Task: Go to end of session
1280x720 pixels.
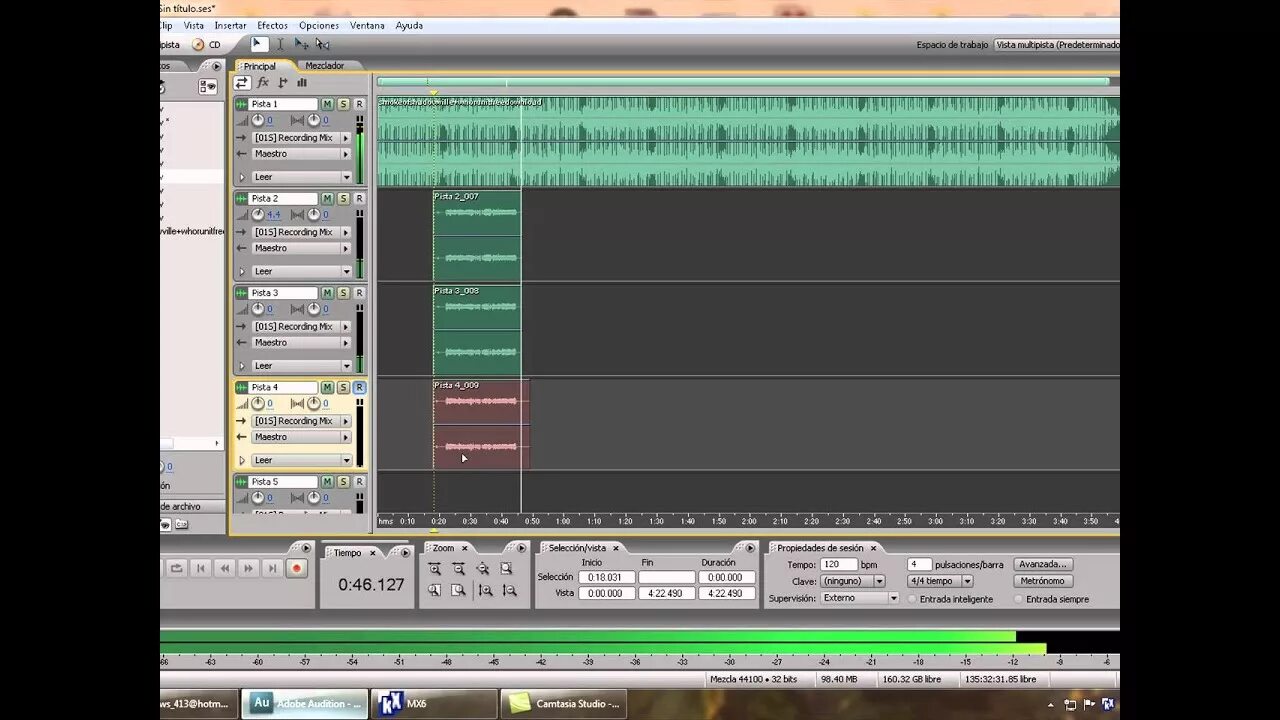Action: coord(272,568)
